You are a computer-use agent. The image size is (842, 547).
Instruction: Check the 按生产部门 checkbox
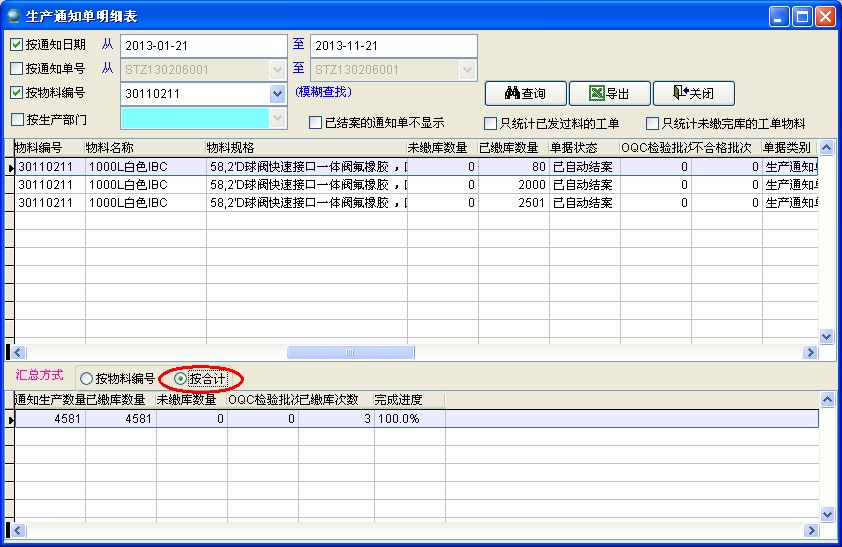click(x=17, y=119)
